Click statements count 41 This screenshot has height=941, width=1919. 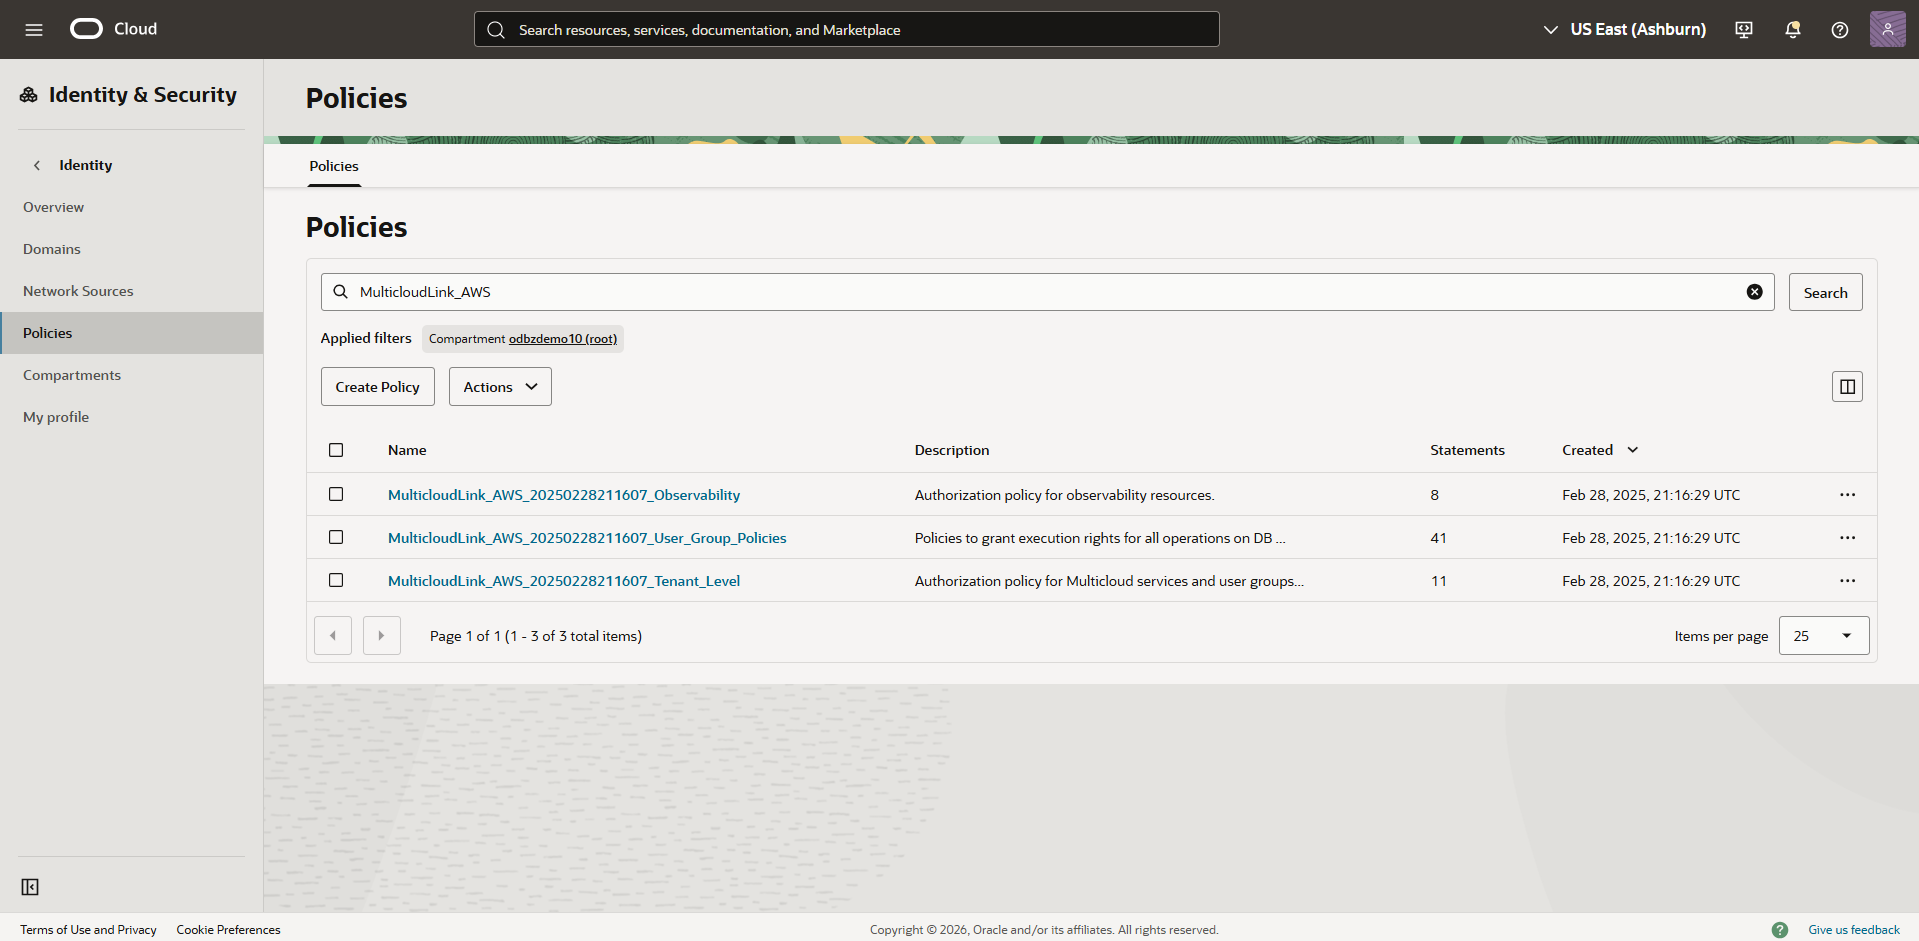(x=1438, y=538)
